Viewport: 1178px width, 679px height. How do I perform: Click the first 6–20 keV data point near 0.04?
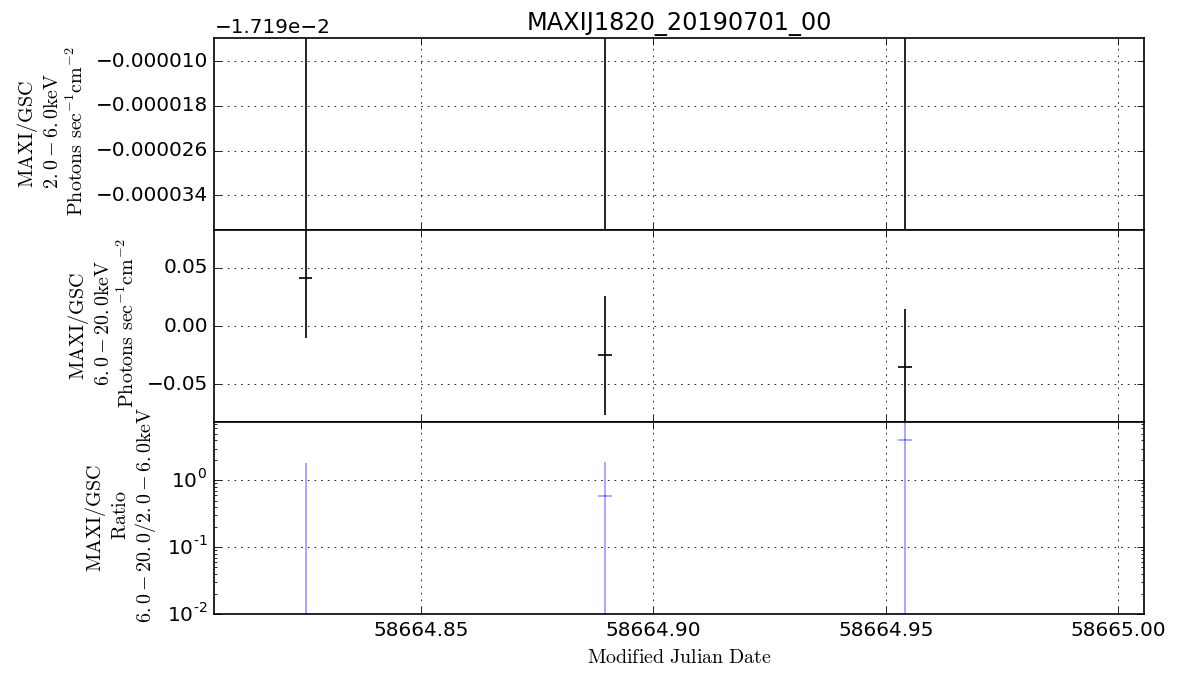306,278
